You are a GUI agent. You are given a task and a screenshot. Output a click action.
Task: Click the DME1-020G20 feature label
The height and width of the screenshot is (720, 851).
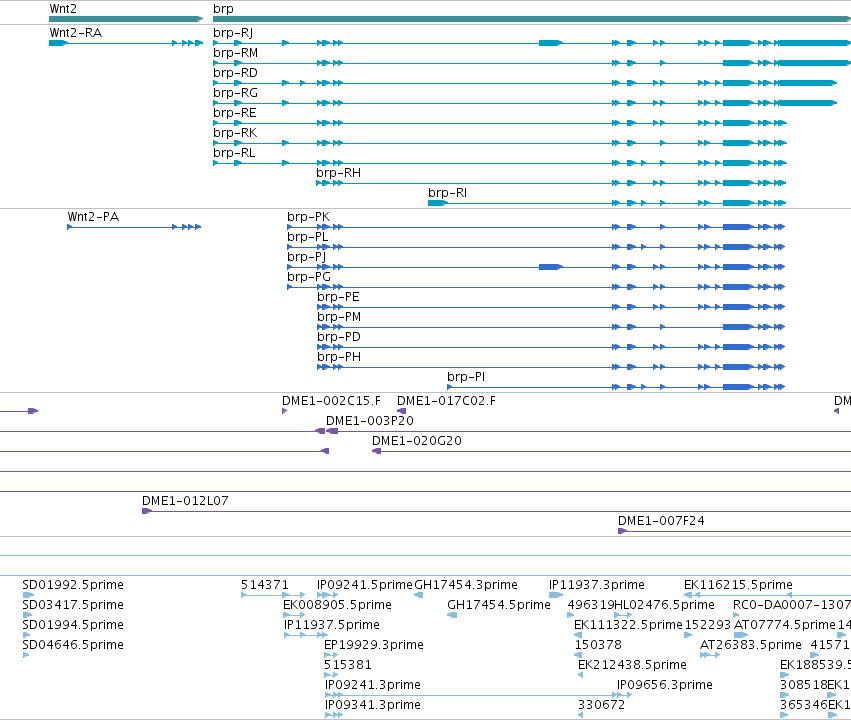417,441
